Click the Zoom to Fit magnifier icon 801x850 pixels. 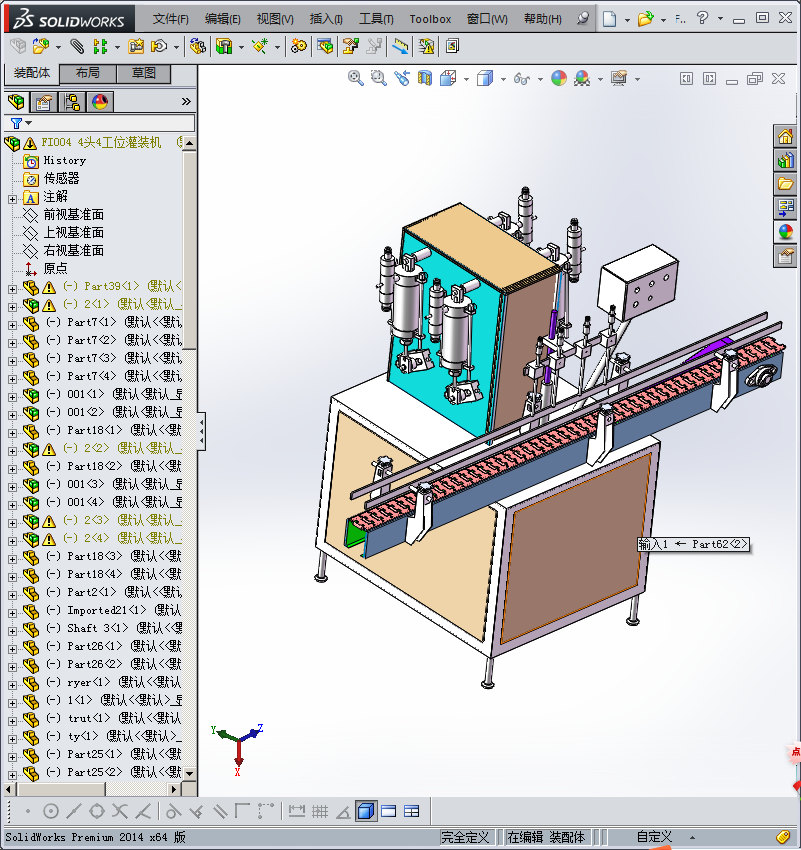[x=356, y=79]
